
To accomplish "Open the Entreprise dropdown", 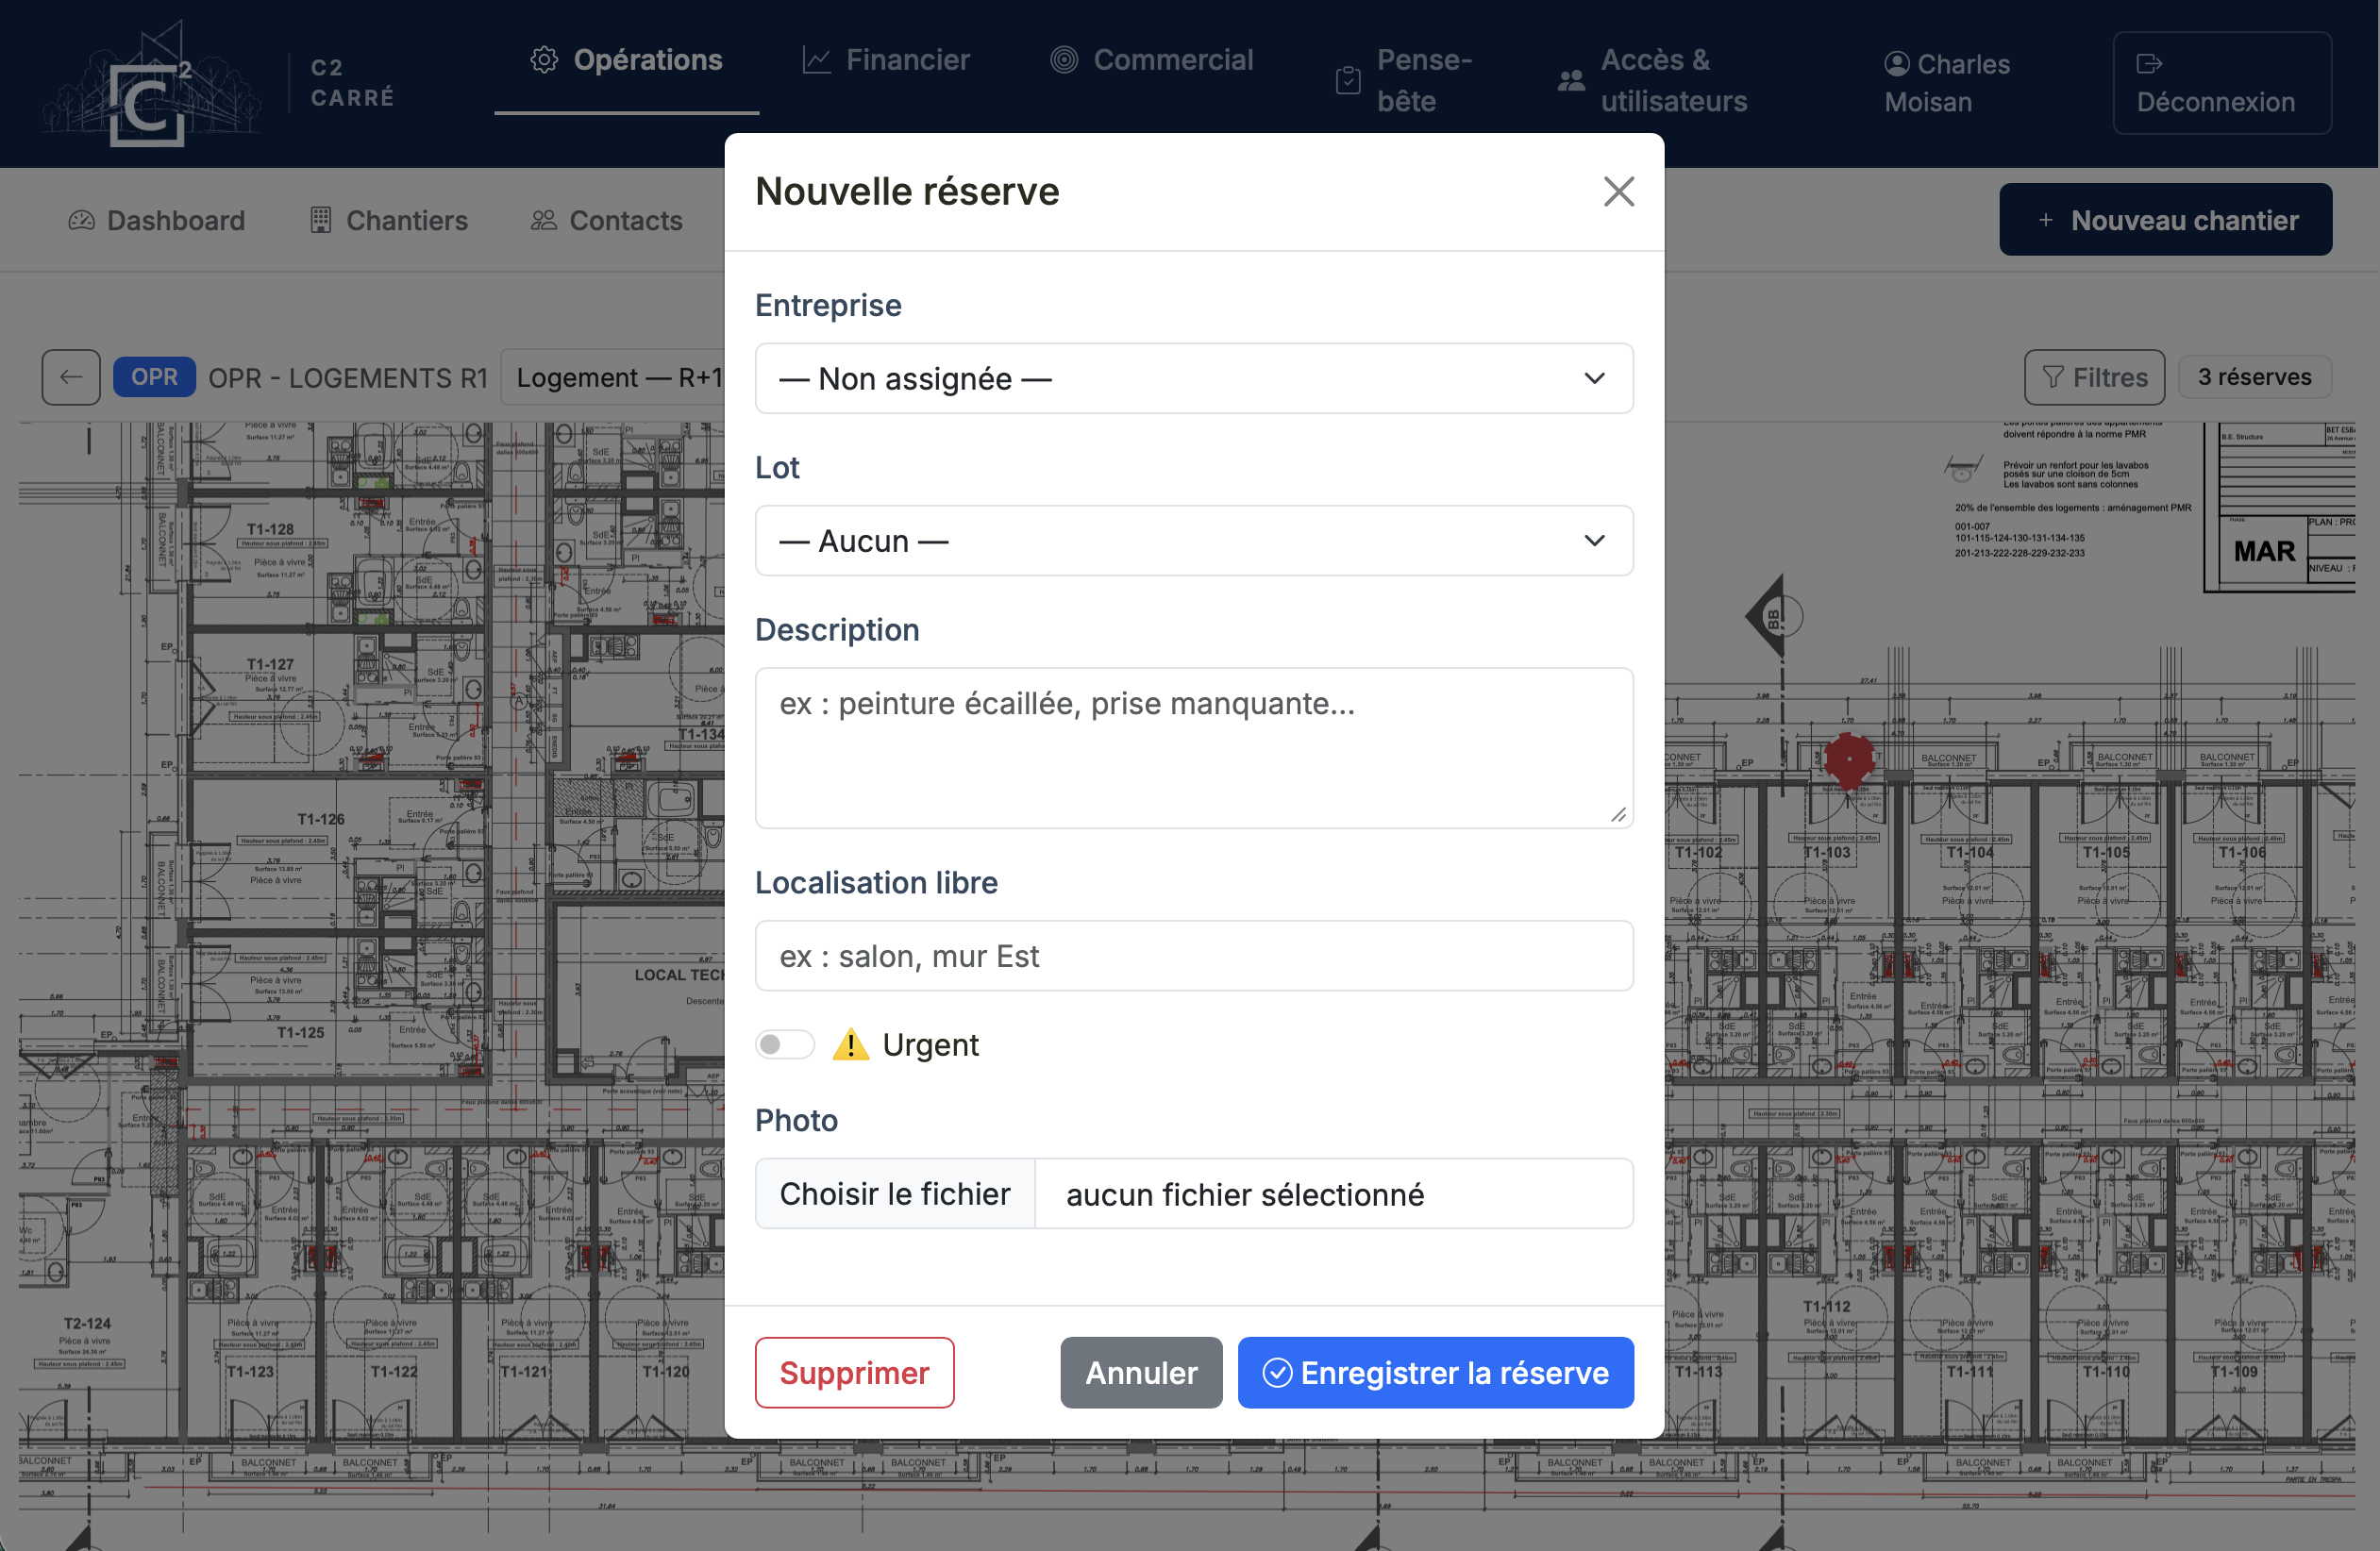I will coord(1194,378).
